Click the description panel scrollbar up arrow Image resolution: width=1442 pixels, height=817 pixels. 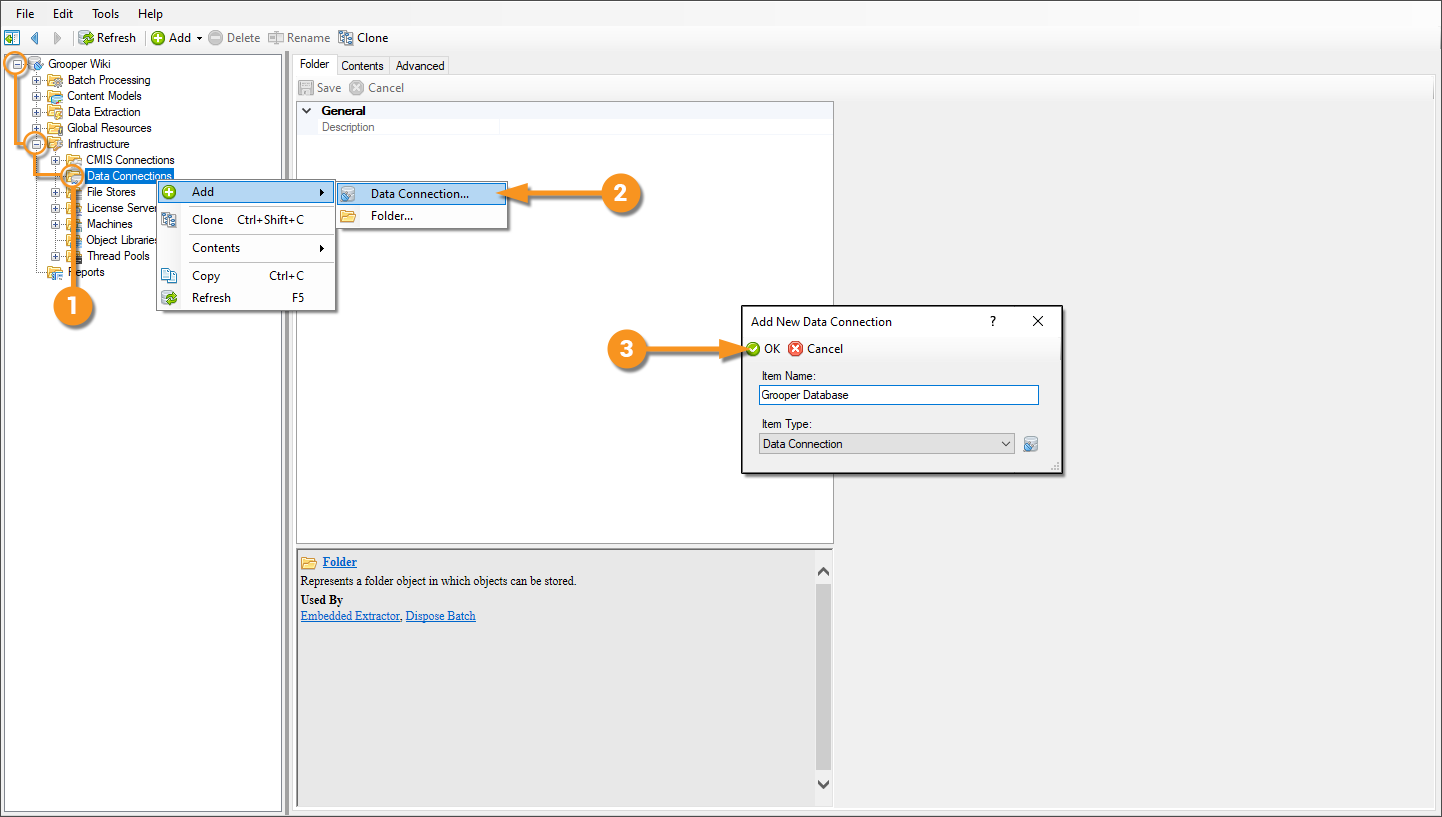pyautogui.click(x=823, y=571)
